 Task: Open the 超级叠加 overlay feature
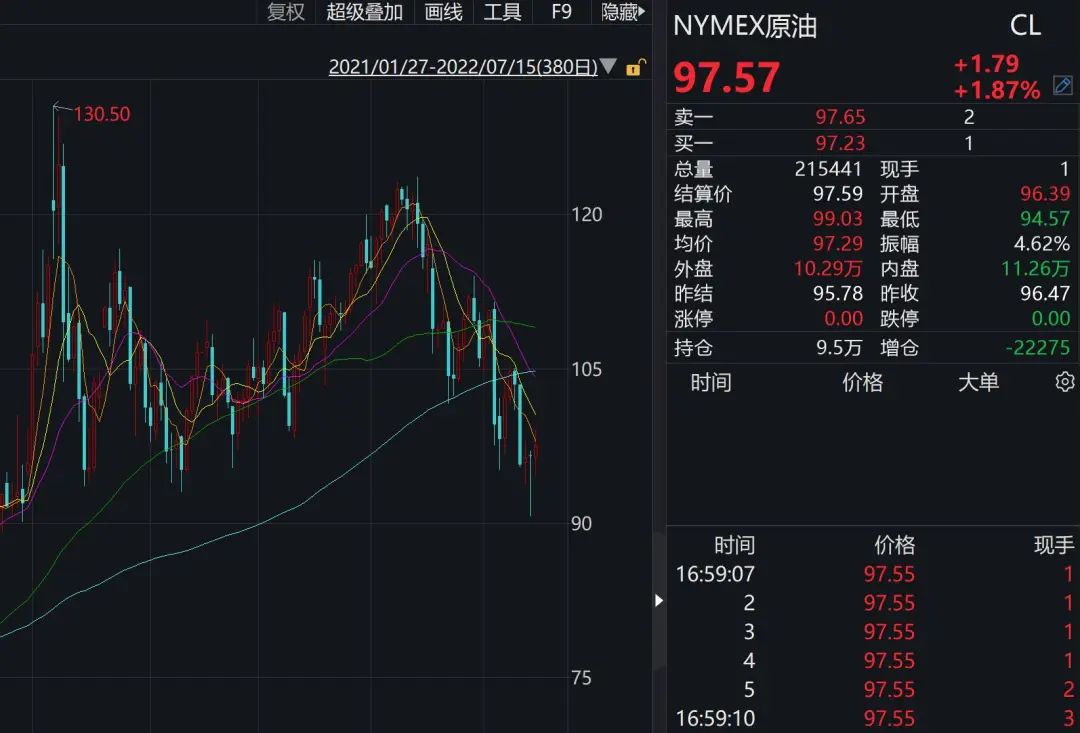(x=363, y=13)
